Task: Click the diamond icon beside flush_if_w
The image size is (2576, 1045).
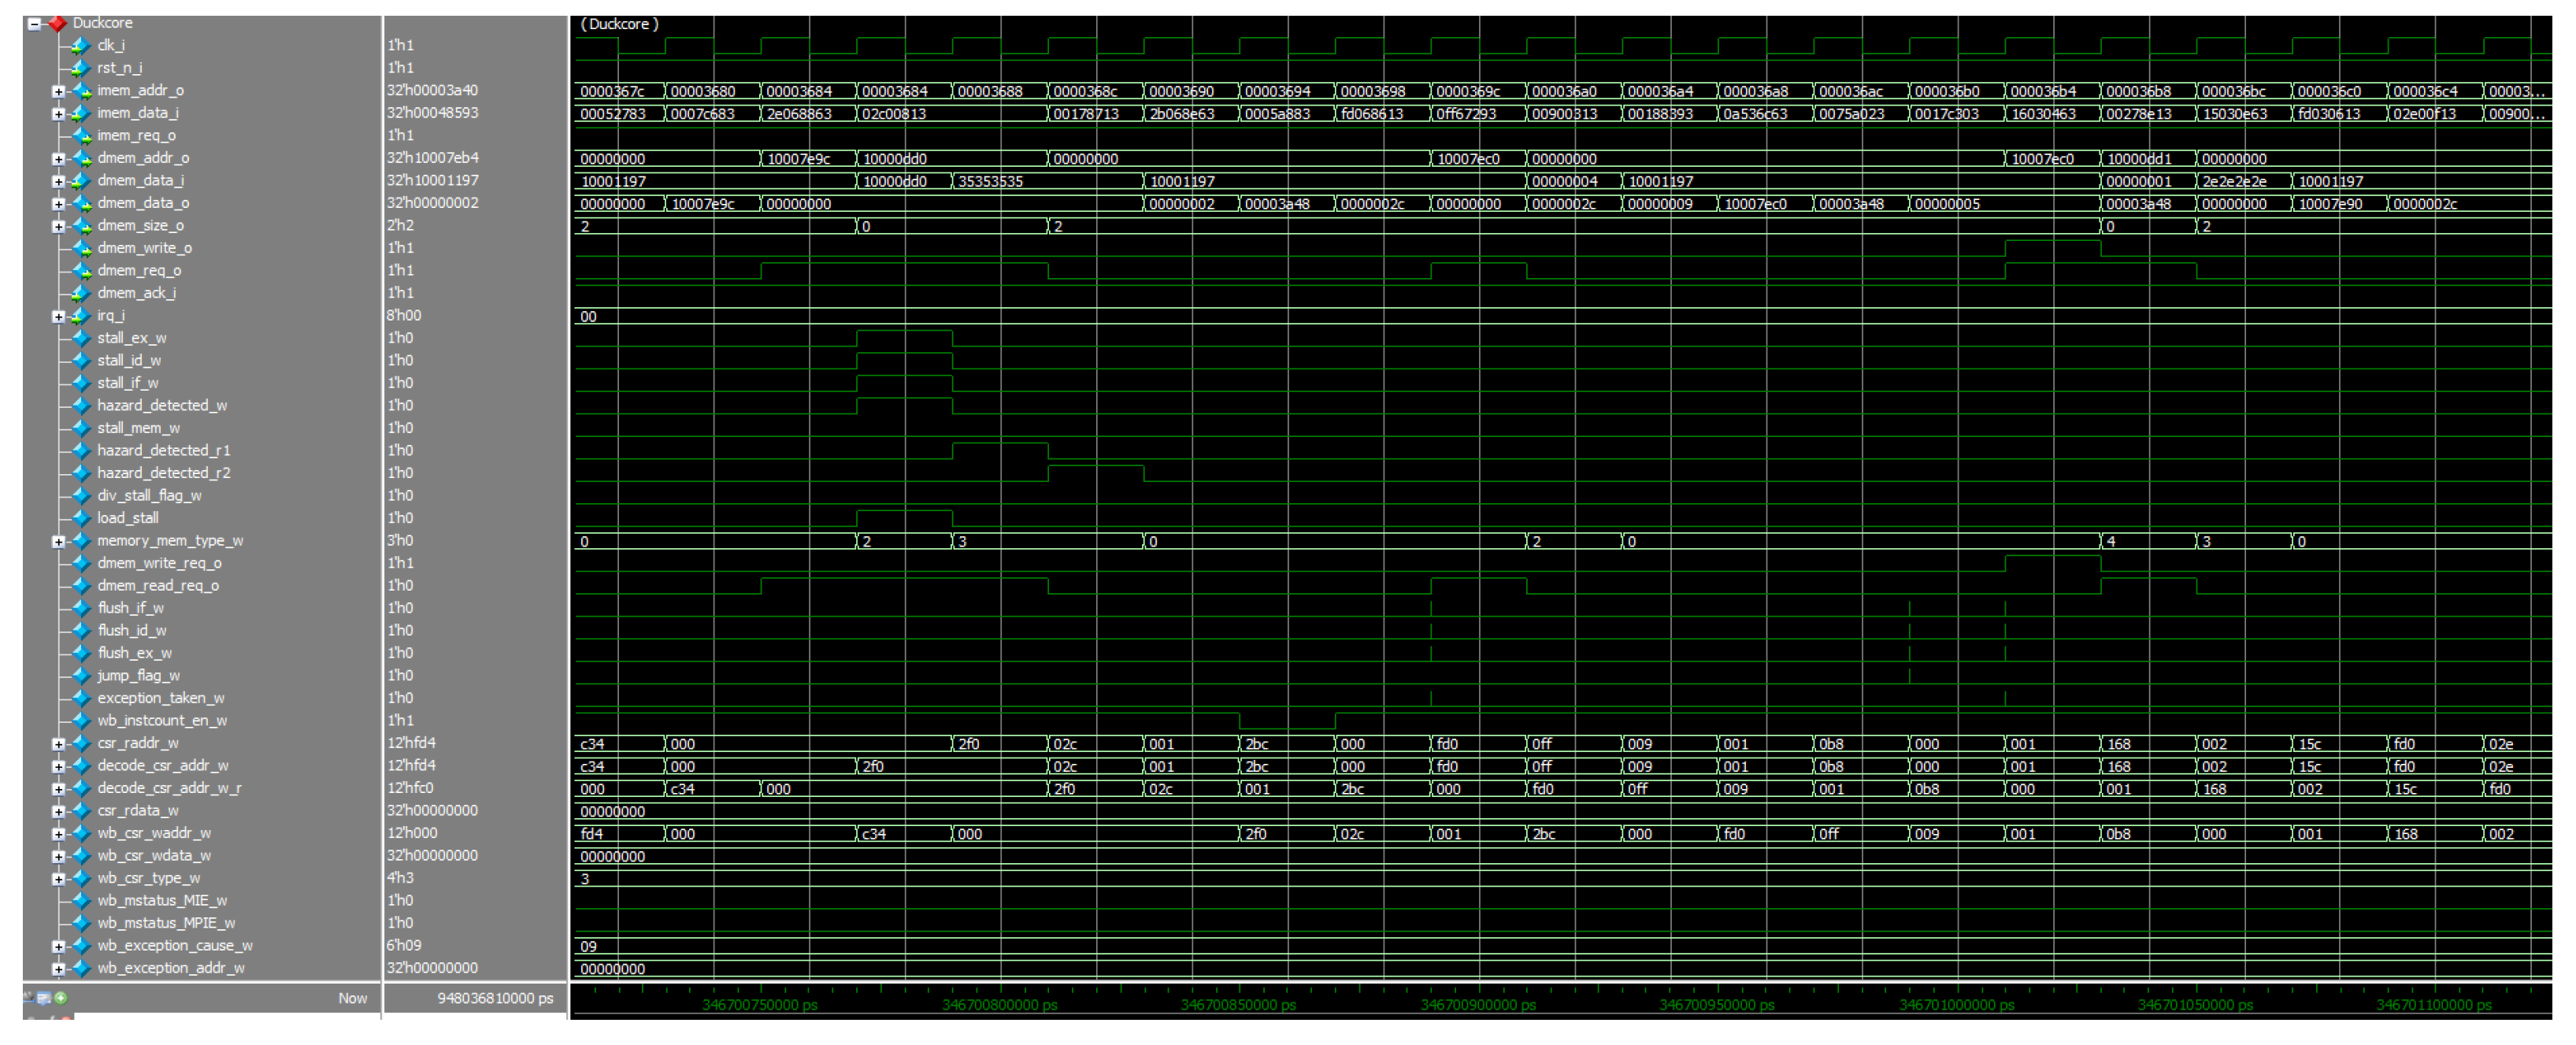Action: point(81,608)
